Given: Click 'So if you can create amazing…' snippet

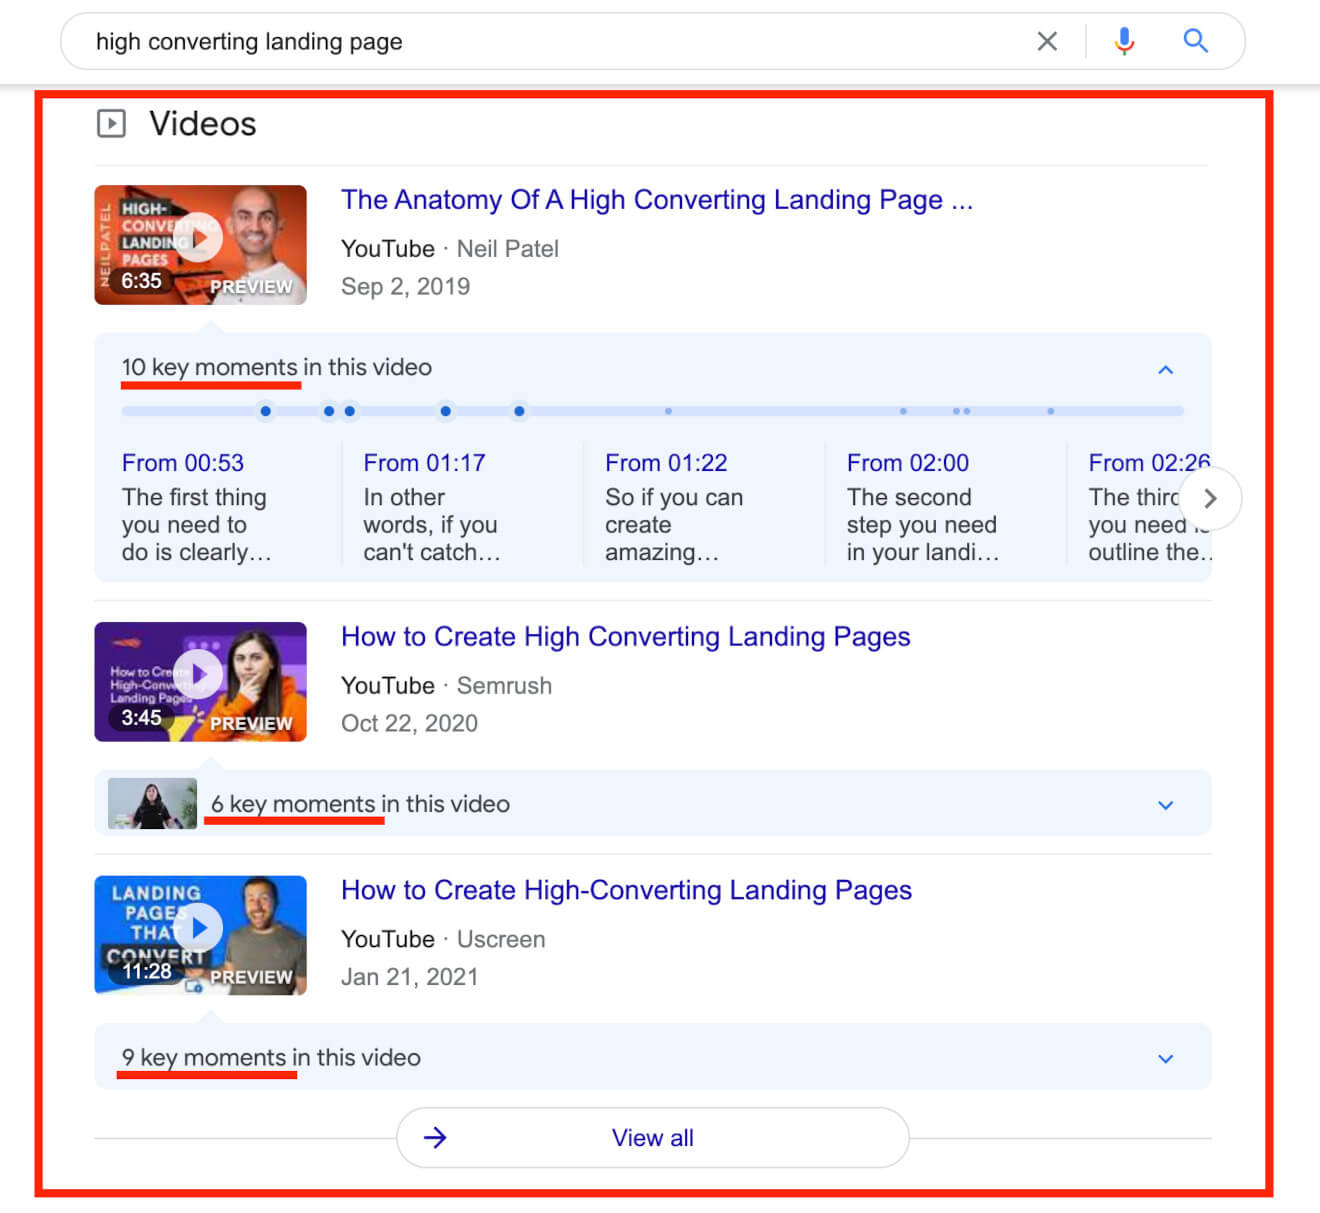Looking at the screenshot, I should pyautogui.click(x=674, y=525).
